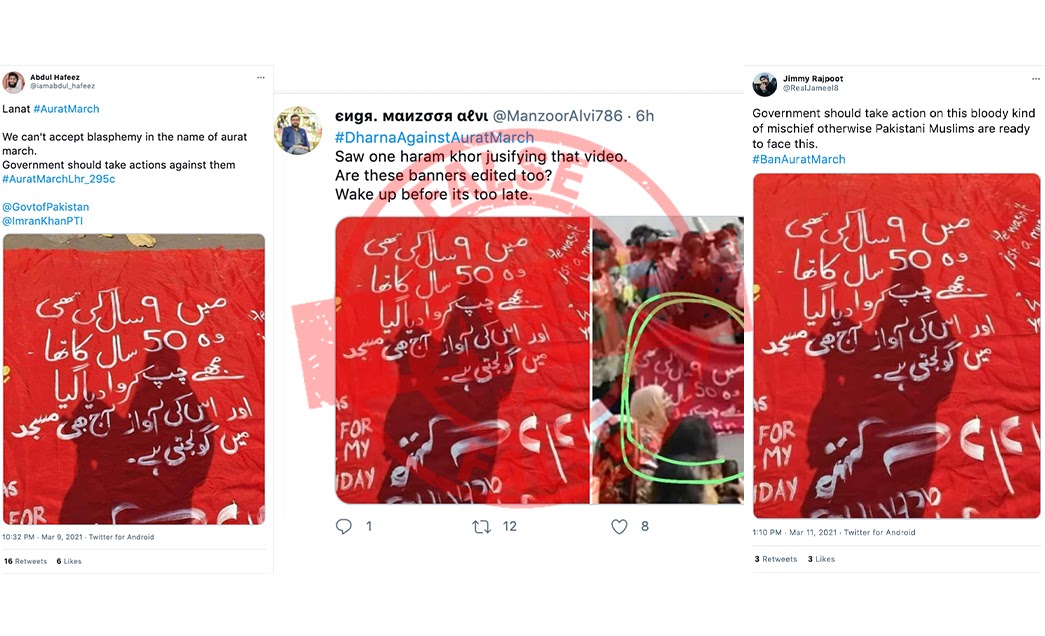Open more options on Abdul Hafeez tweet
This screenshot has height=636, width=1045.
pos(261,77)
